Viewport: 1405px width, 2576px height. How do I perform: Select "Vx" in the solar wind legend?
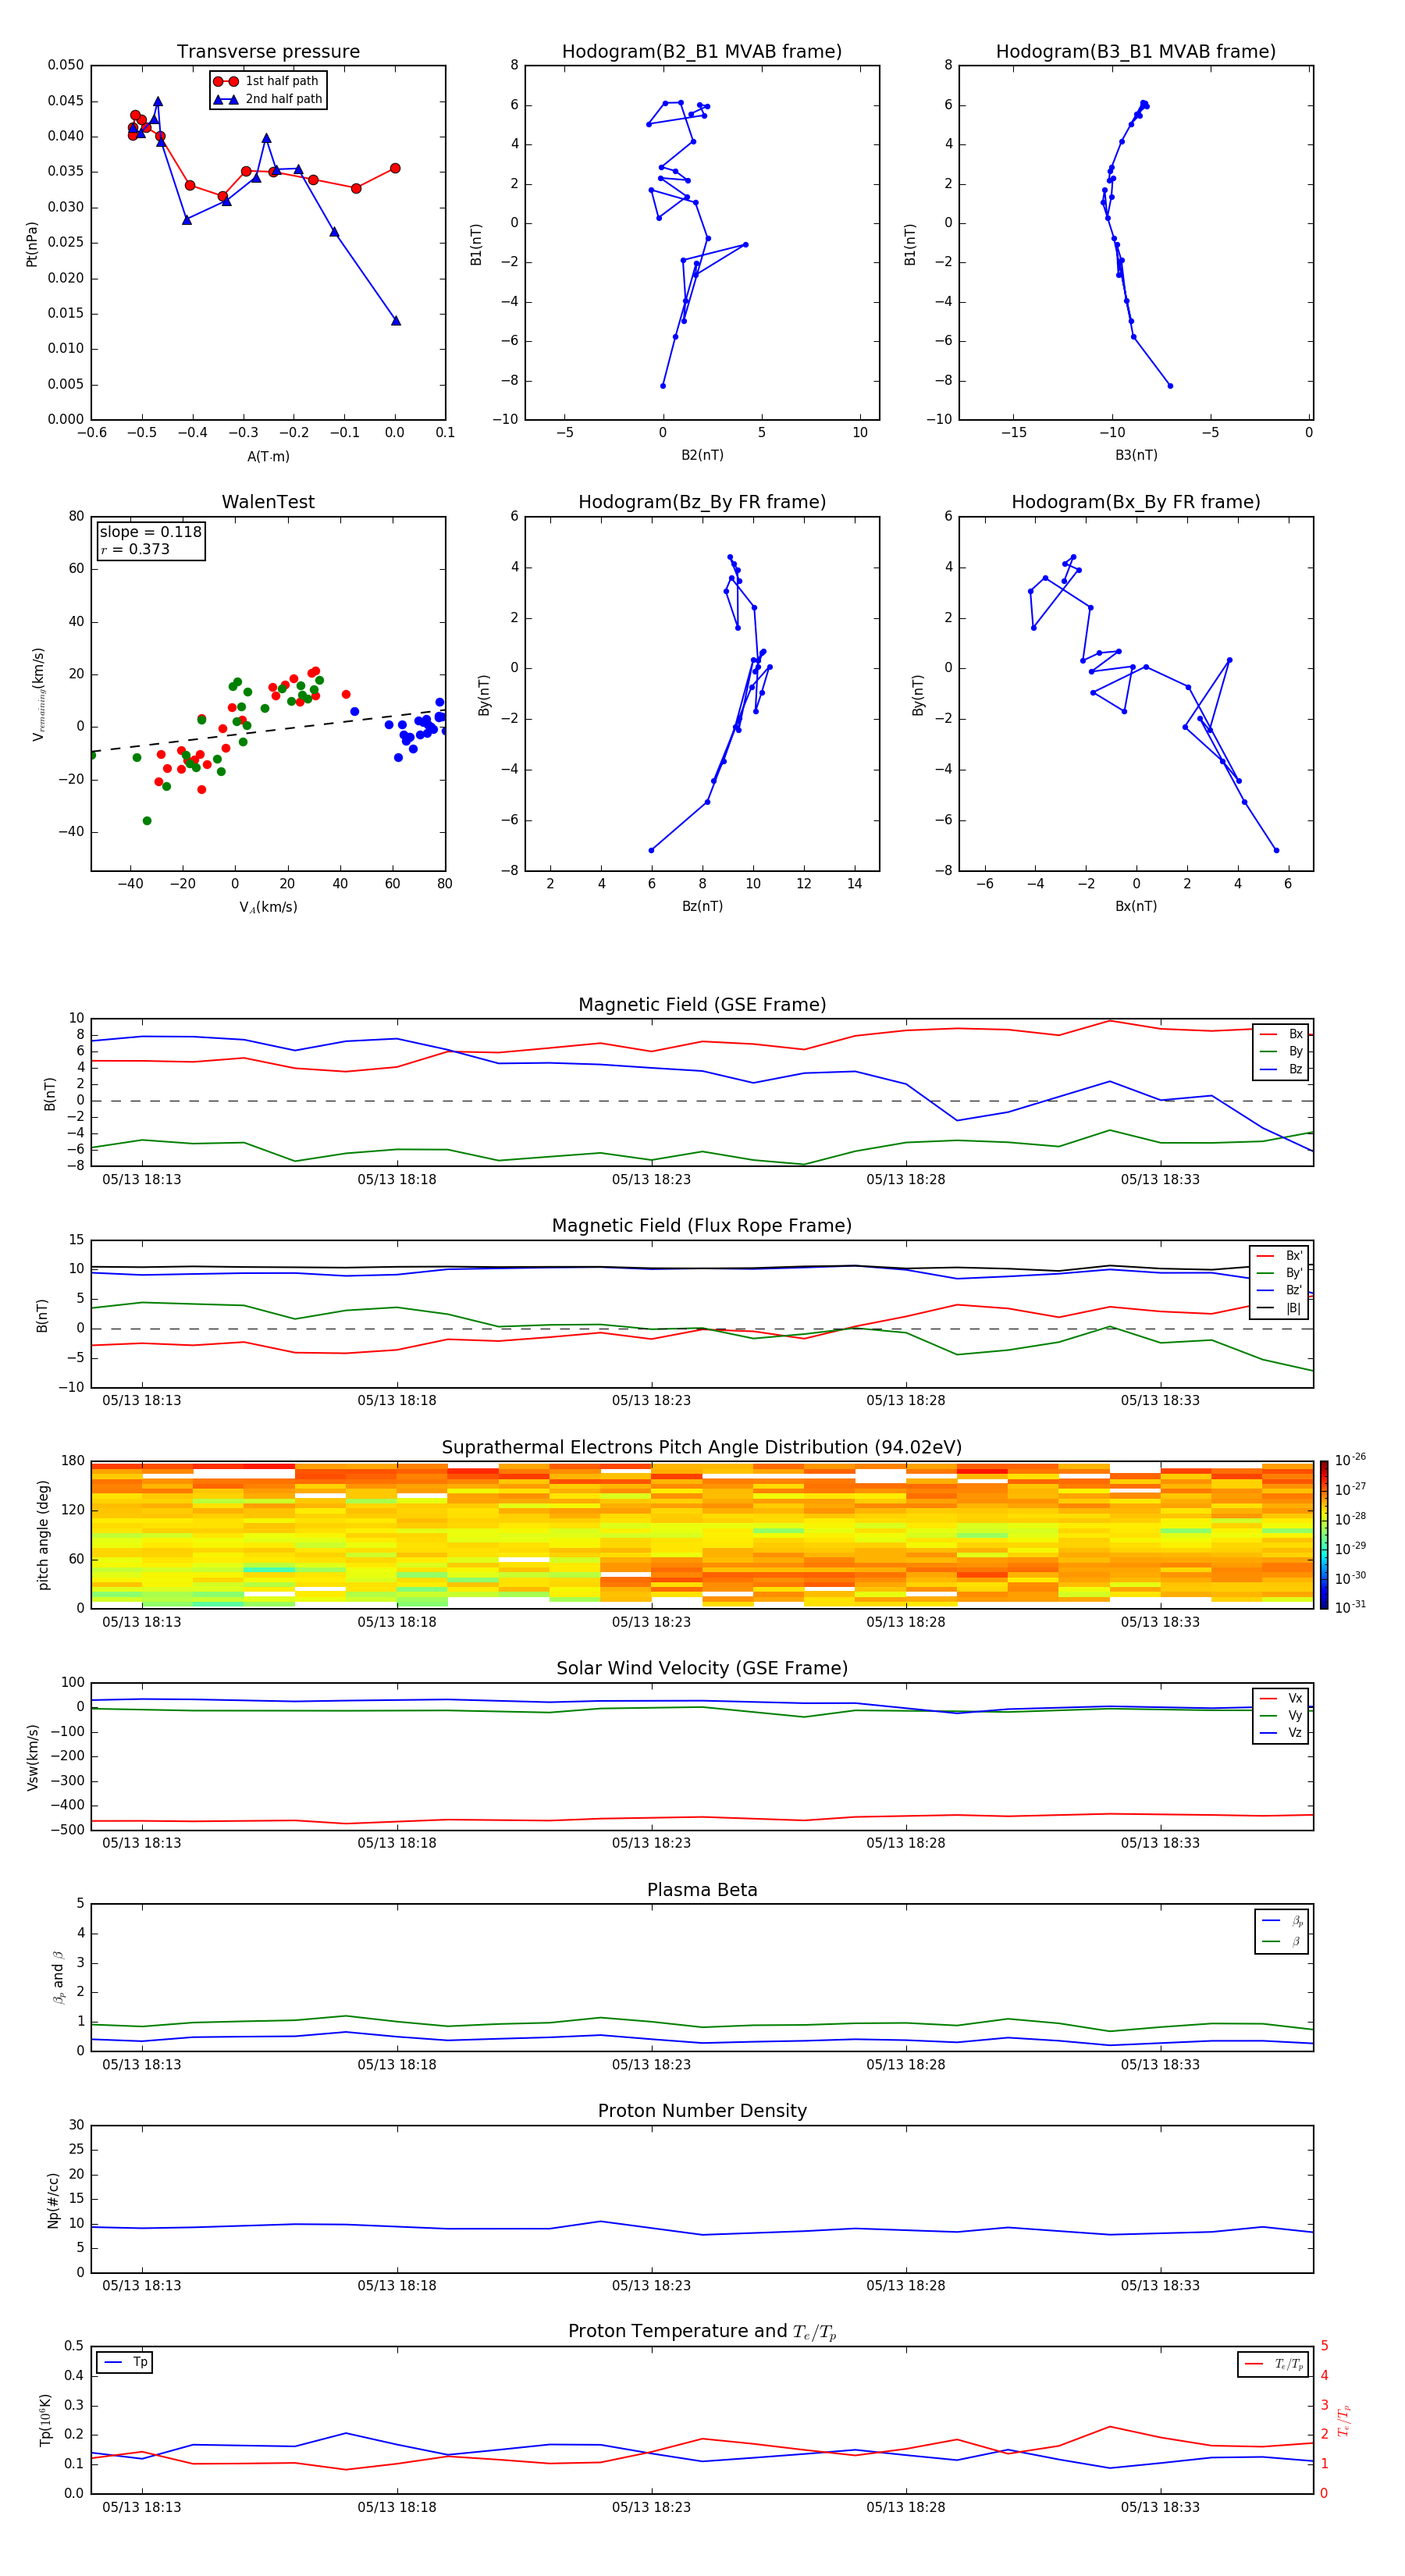click(1281, 1698)
